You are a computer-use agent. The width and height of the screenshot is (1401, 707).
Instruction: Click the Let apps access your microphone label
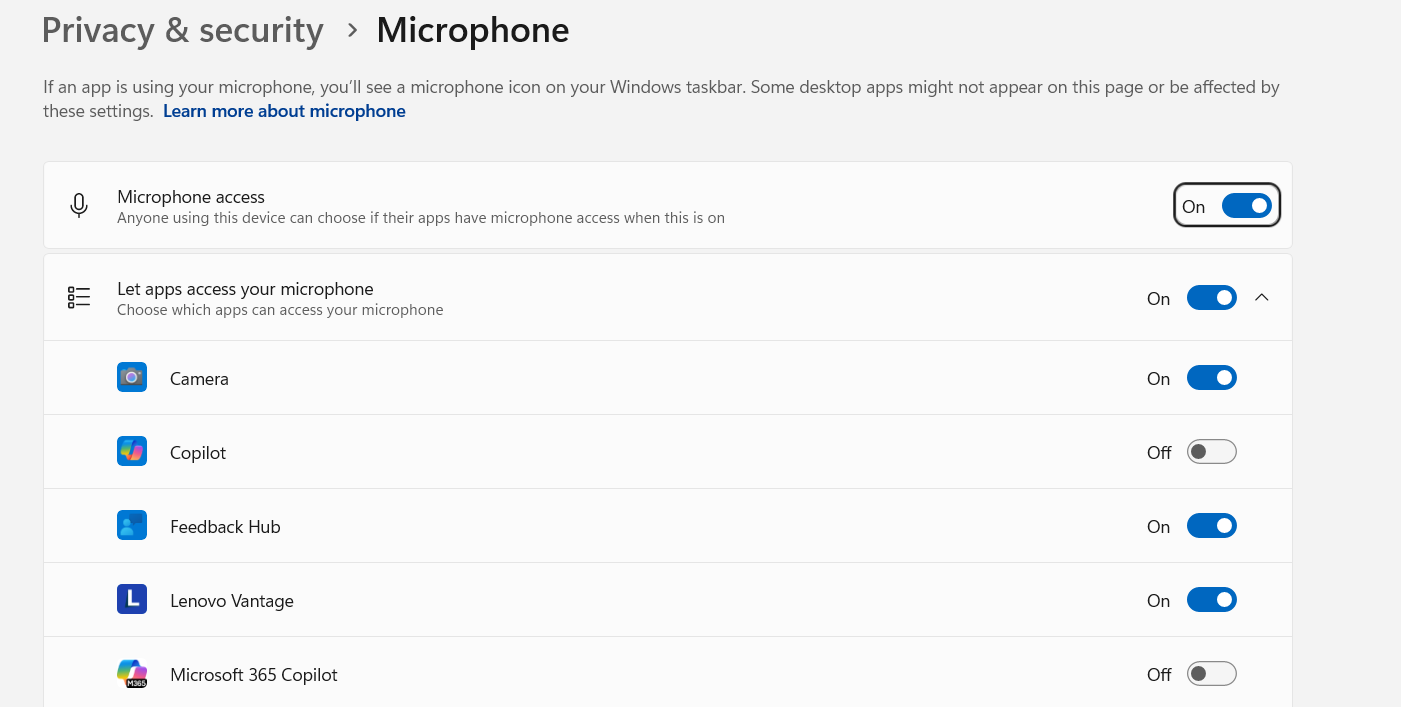pos(245,289)
